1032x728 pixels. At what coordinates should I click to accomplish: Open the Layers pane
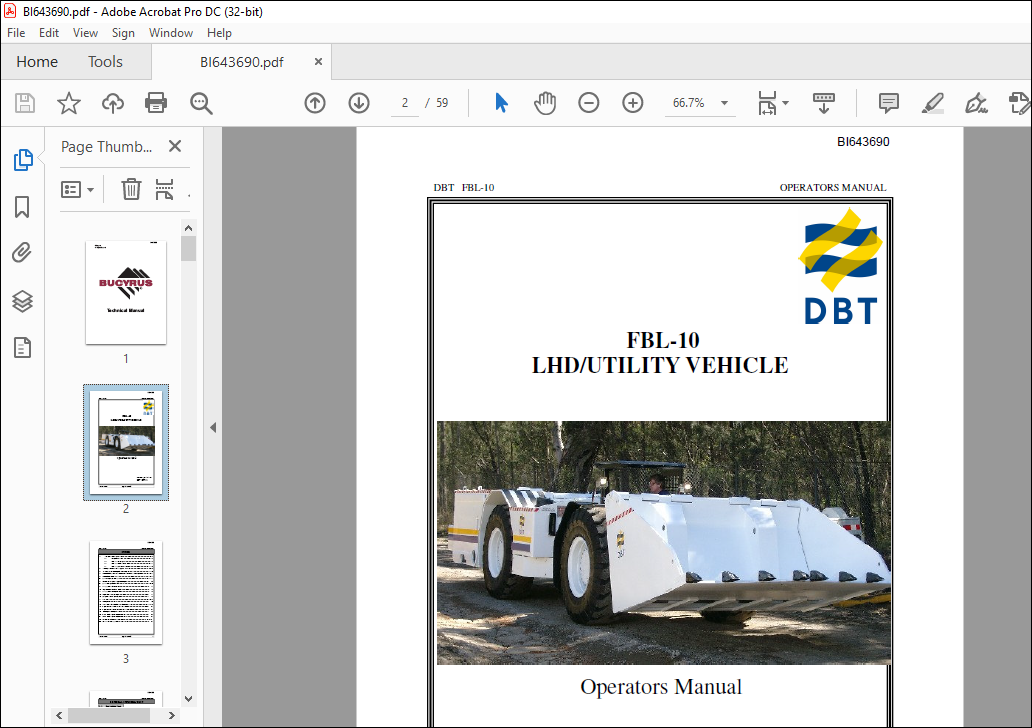click(22, 301)
